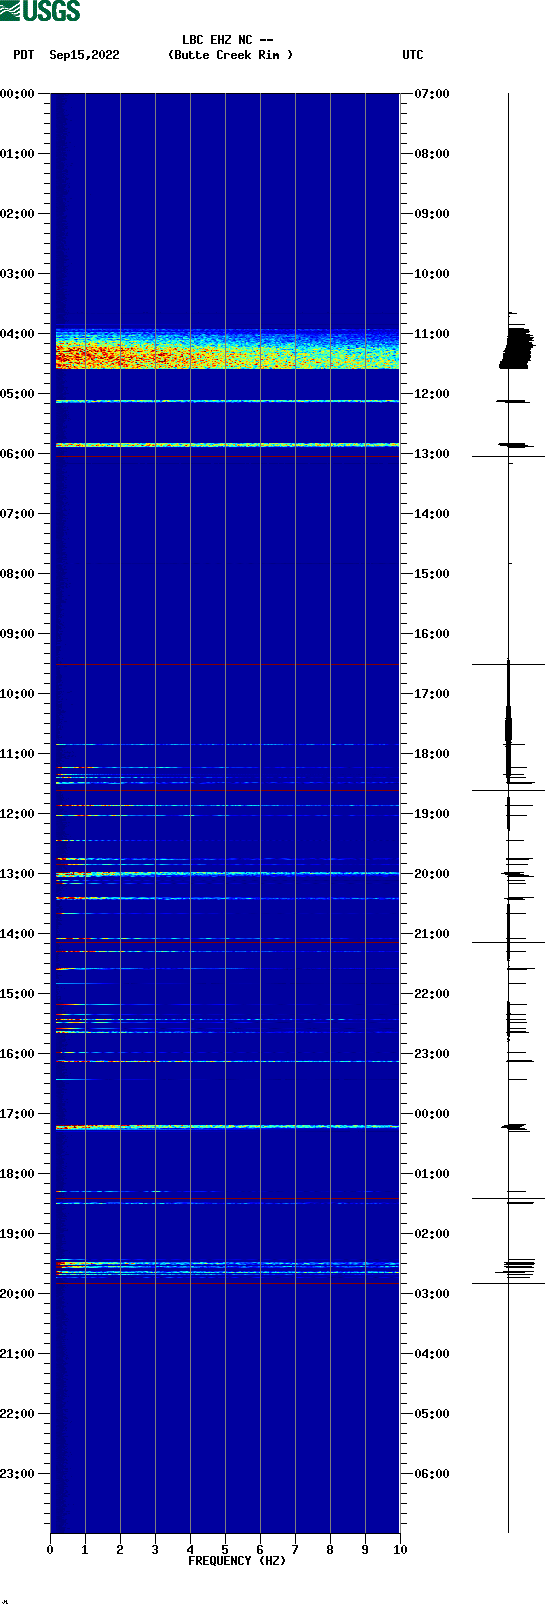Click the 5 Hz frequency tick label
The width and height of the screenshot is (552, 1613).
click(225, 1550)
